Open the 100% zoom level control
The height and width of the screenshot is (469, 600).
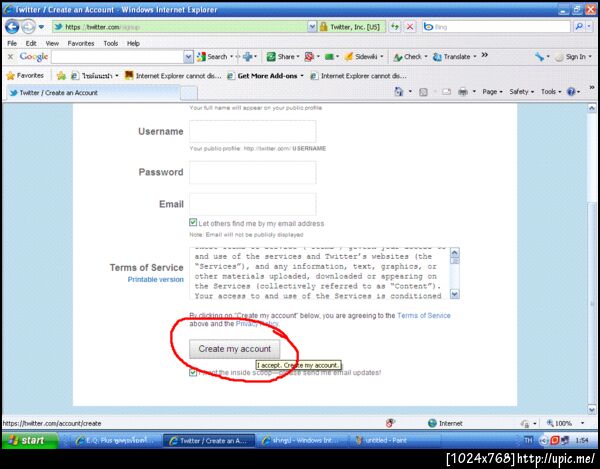565,423
